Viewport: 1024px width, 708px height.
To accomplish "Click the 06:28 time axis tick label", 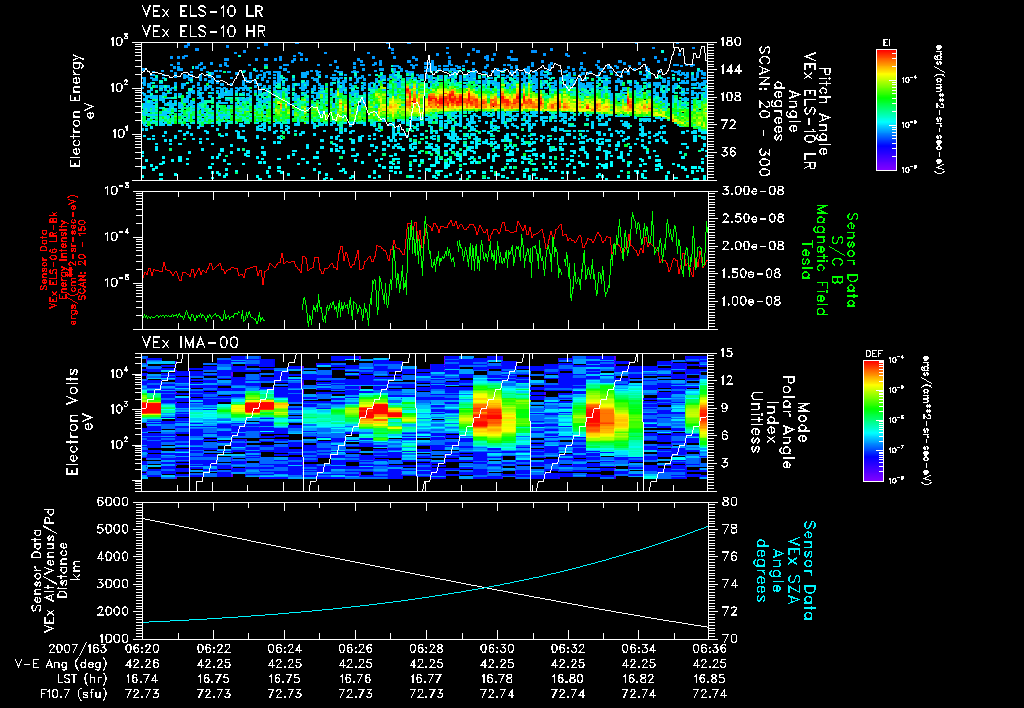I will click(x=426, y=649).
